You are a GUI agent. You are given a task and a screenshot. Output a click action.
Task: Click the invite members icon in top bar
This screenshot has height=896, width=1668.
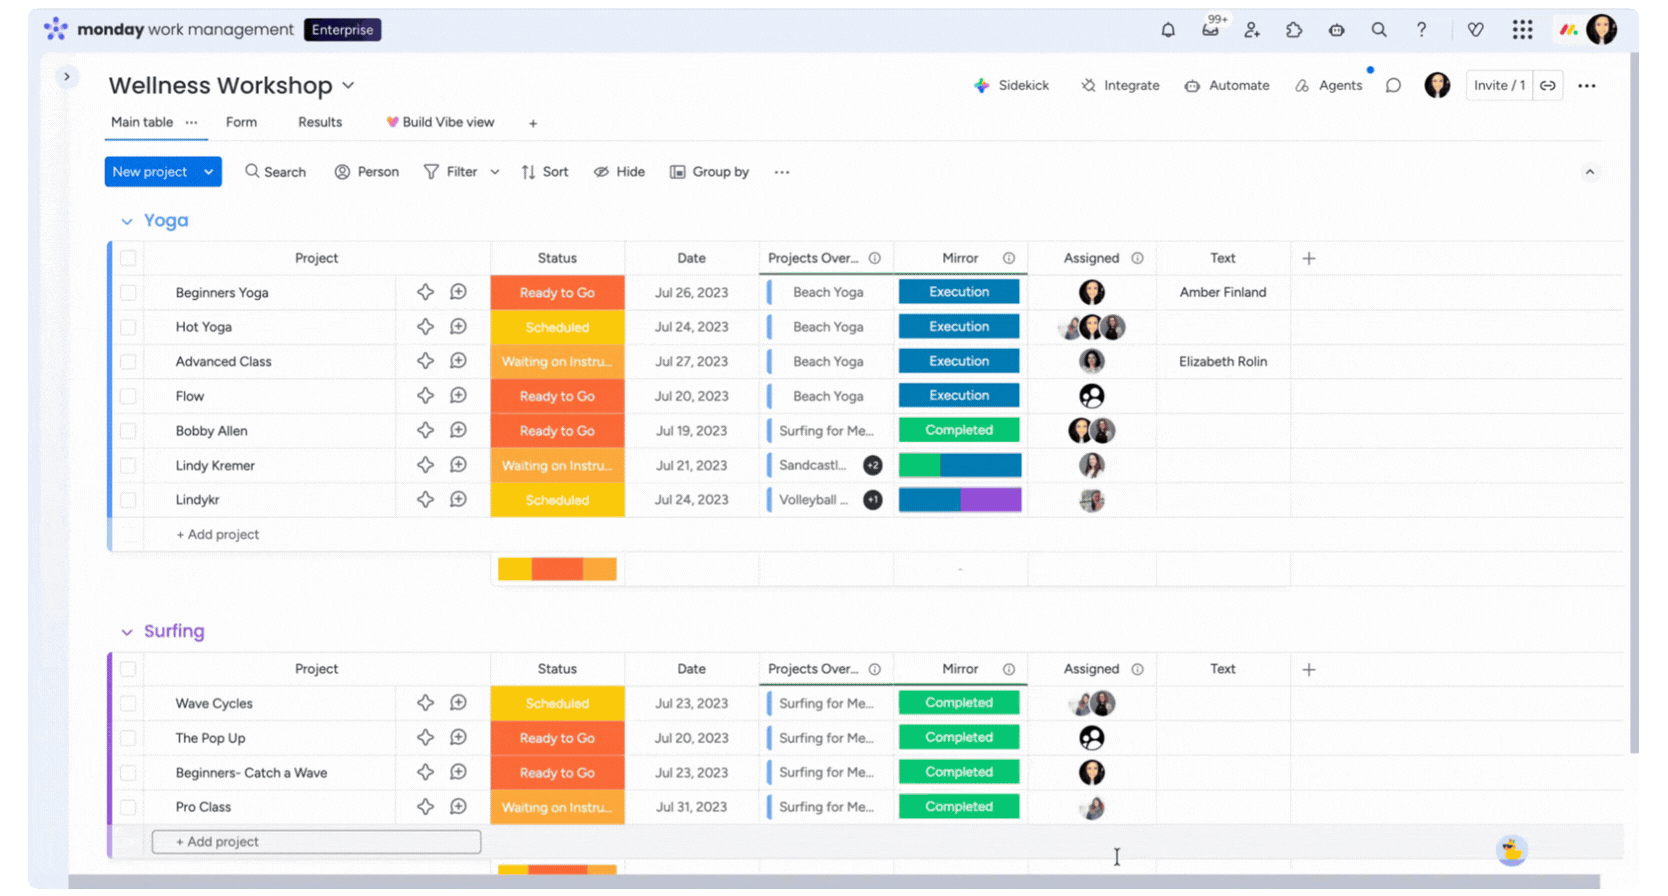[x=1252, y=30]
